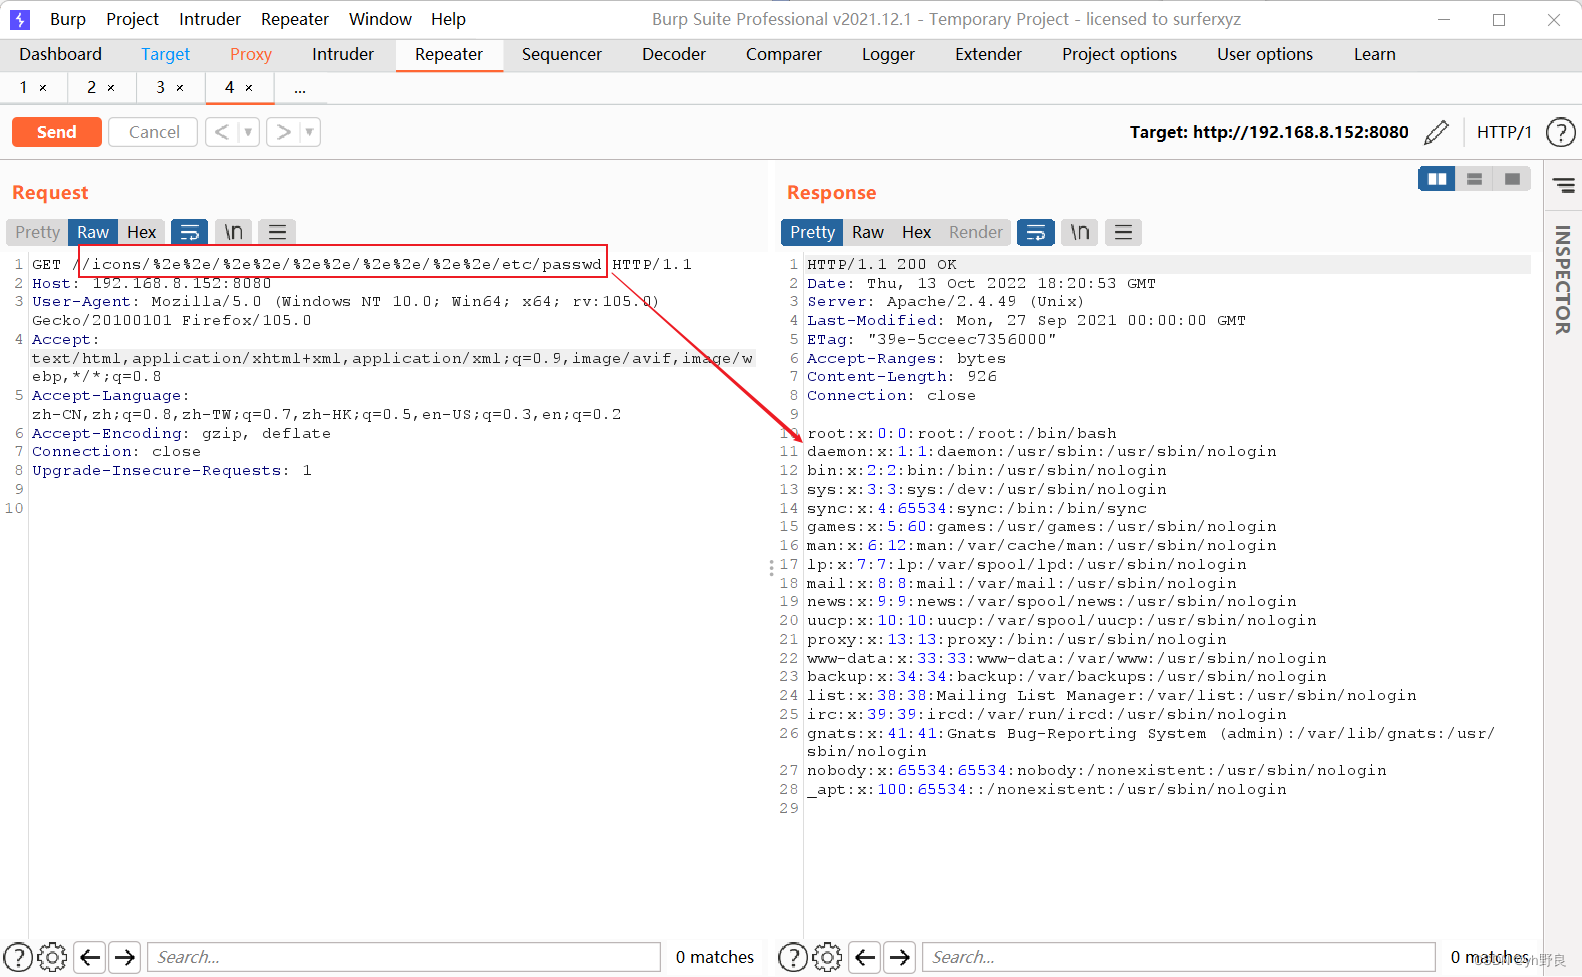Open the Project menu
Image resolution: width=1582 pixels, height=977 pixels.
point(132,19)
